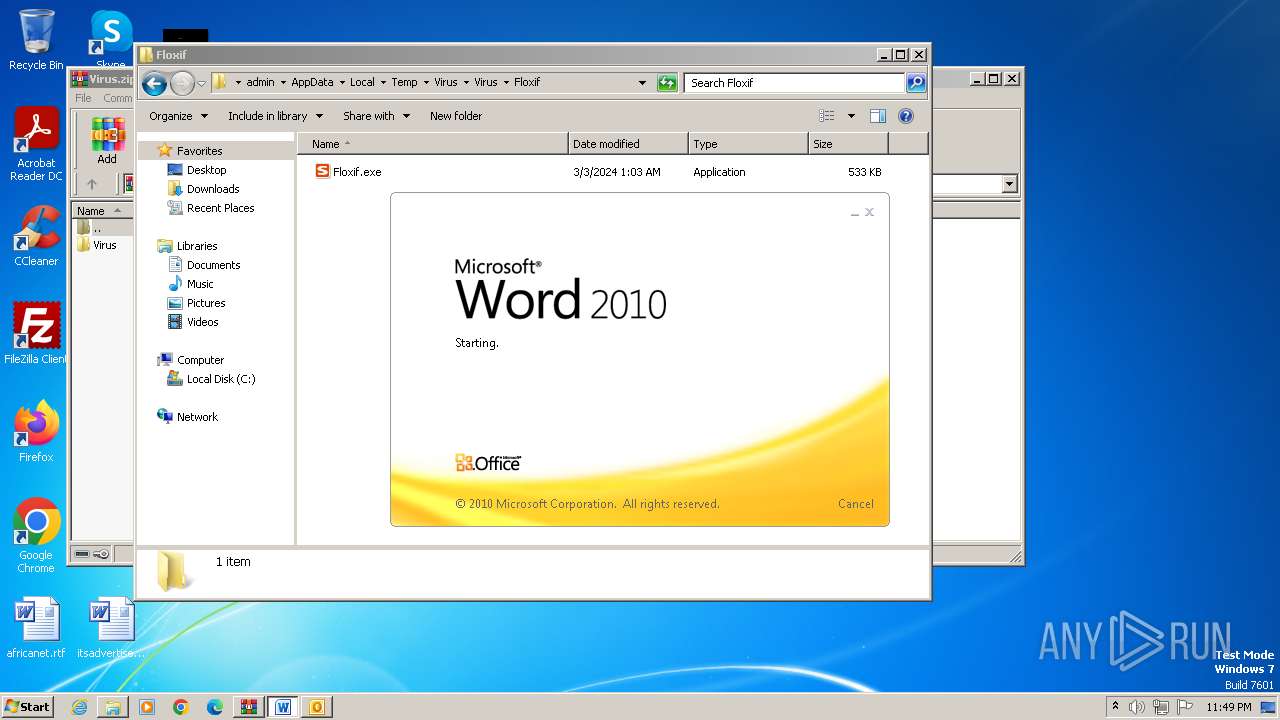Click the Search Floxif input field
Screen dimensions: 1280x720
point(795,83)
